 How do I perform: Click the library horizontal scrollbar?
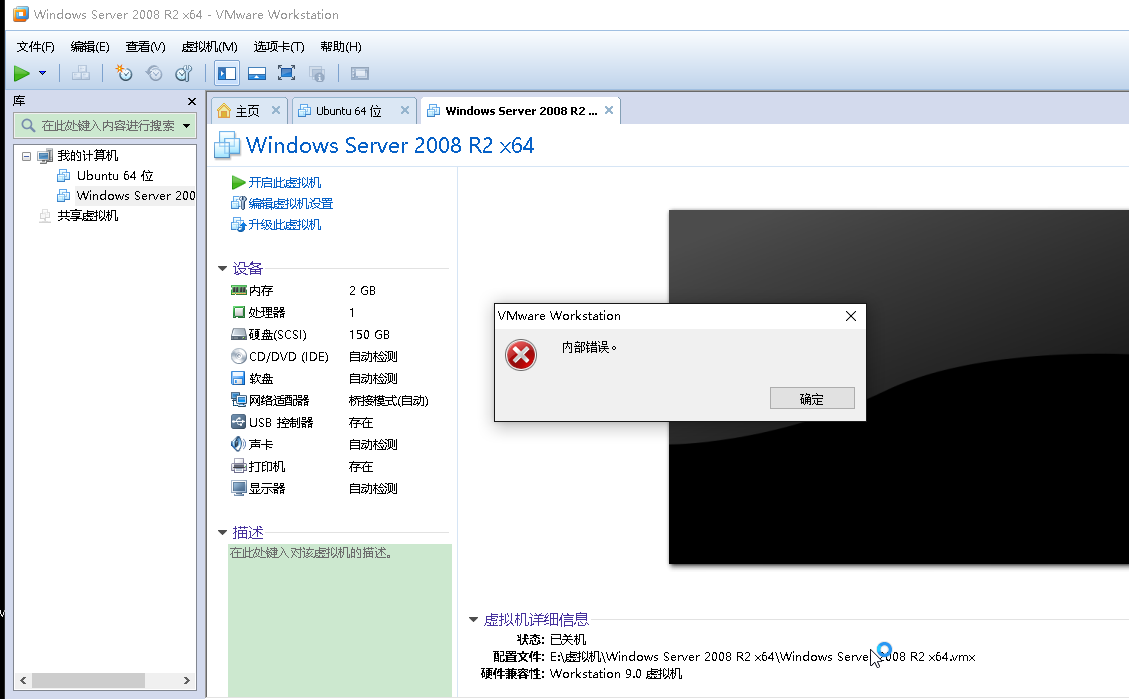point(88,680)
